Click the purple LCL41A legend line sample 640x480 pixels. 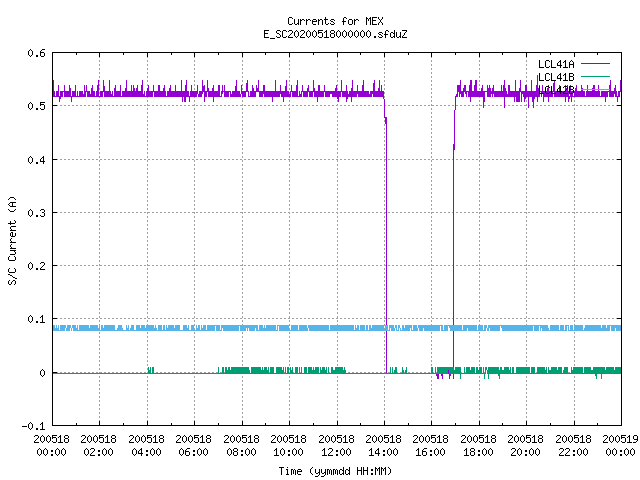(595, 64)
